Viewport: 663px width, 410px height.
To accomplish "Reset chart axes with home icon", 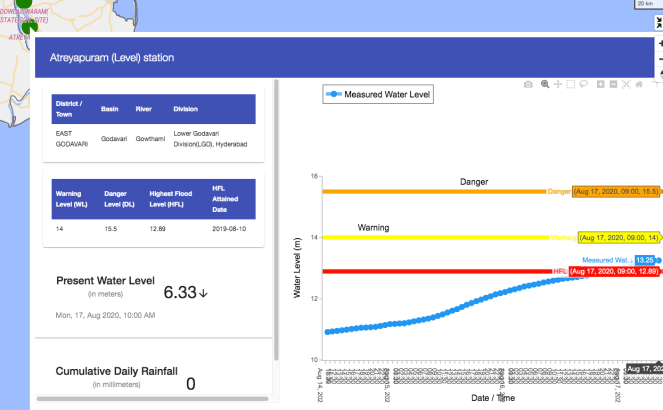I will pos(638,85).
